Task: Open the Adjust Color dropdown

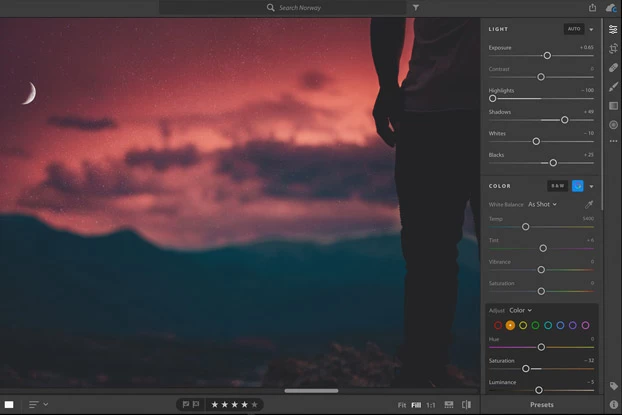Action: pos(520,310)
